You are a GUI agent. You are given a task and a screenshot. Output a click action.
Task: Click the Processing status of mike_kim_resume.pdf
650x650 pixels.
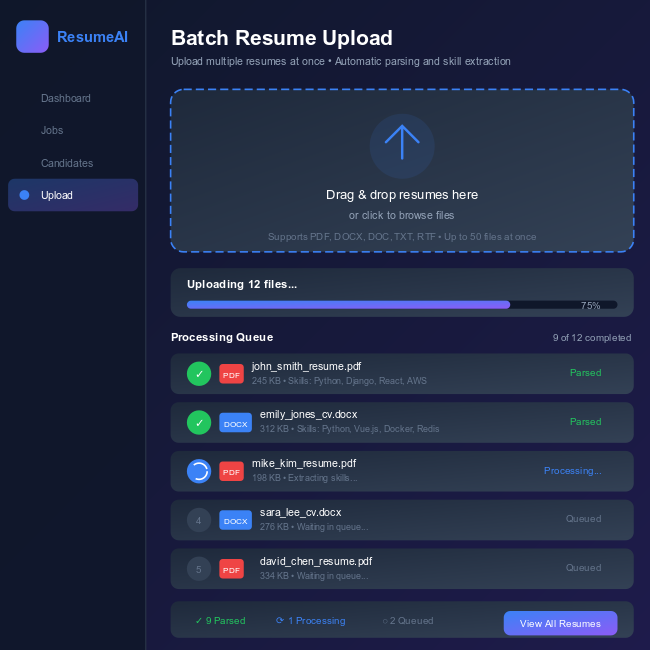coord(572,471)
